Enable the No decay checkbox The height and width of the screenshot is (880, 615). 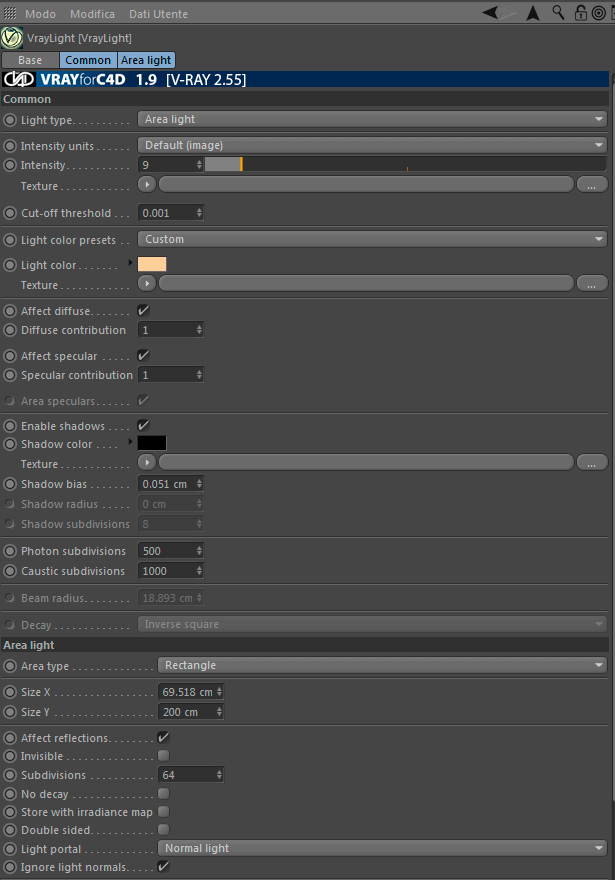point(163,794)
